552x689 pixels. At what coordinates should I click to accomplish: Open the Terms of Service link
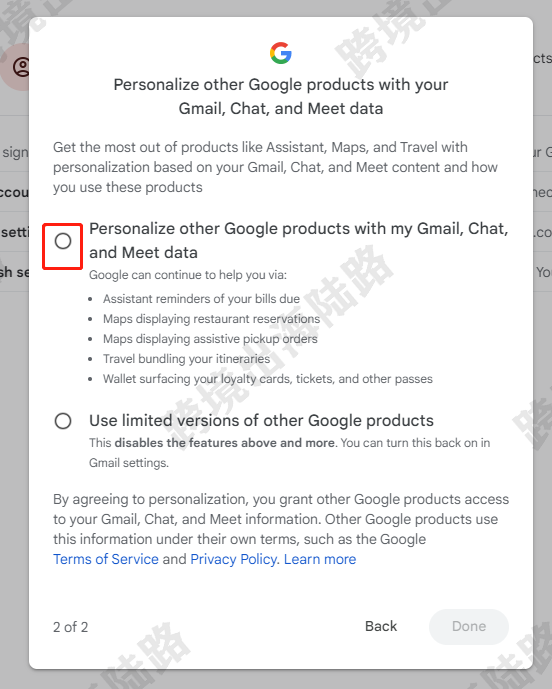(106, 559)
